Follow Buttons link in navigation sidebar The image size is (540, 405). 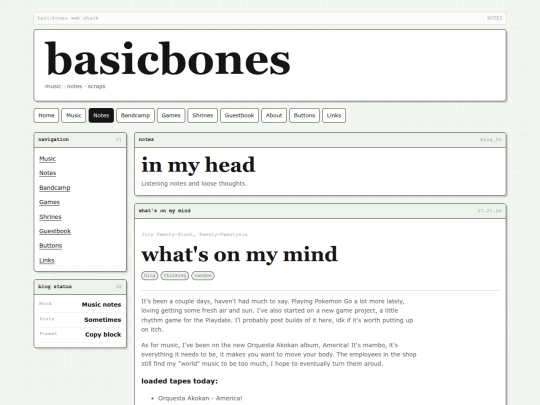51,246
